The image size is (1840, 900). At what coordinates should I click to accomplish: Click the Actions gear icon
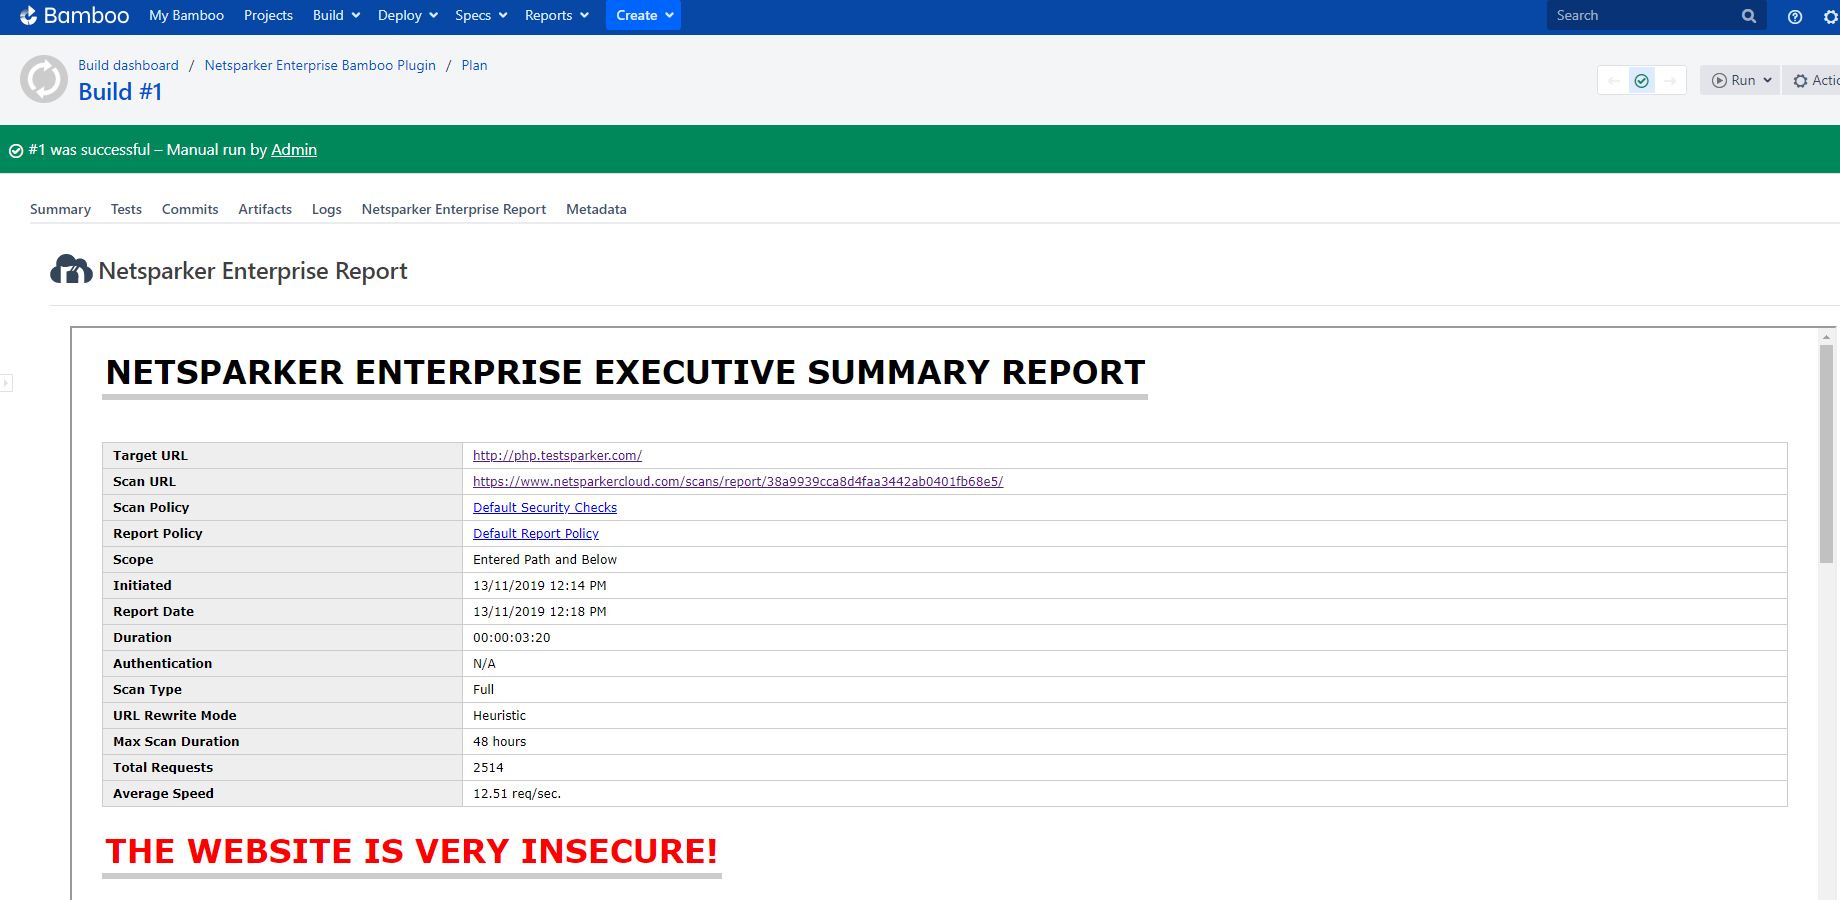[x=1800, y=81]
